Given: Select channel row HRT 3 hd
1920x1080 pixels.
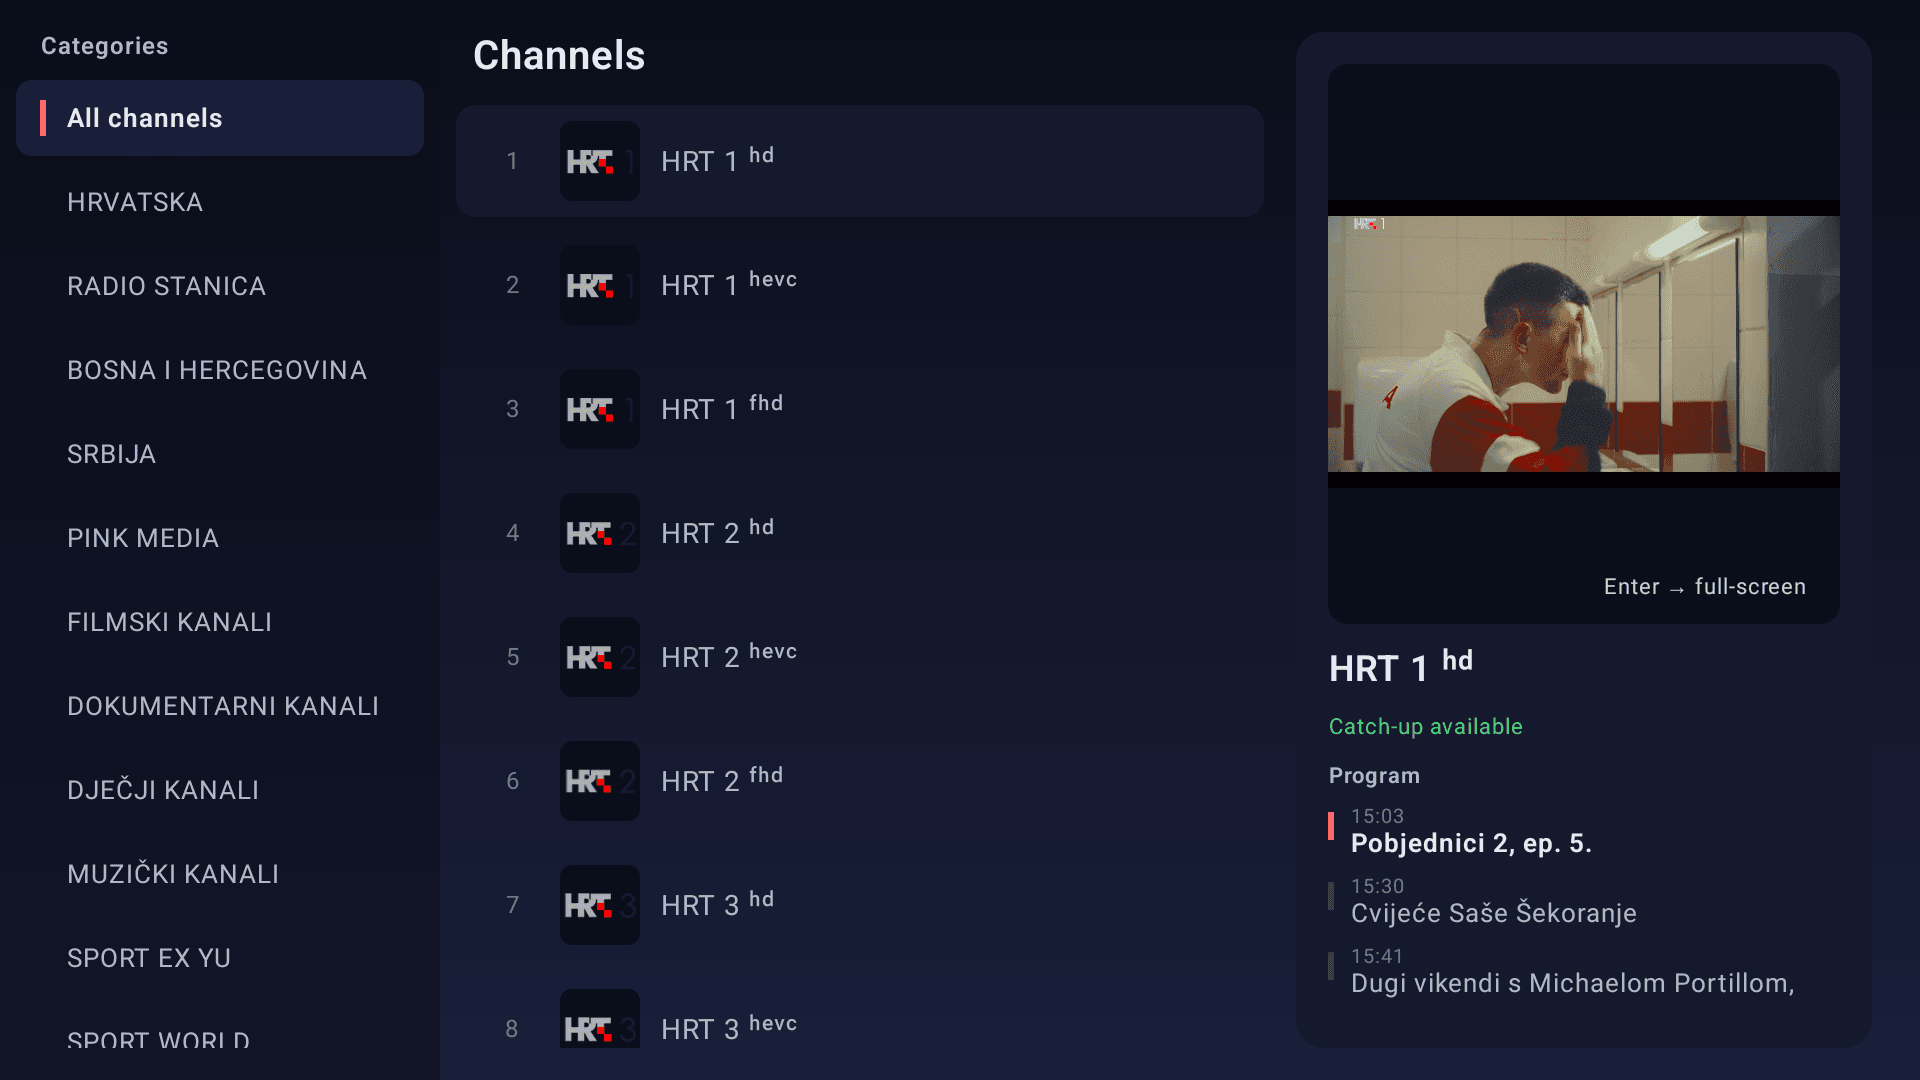Looking at the screenshot, I should point(860,905).
